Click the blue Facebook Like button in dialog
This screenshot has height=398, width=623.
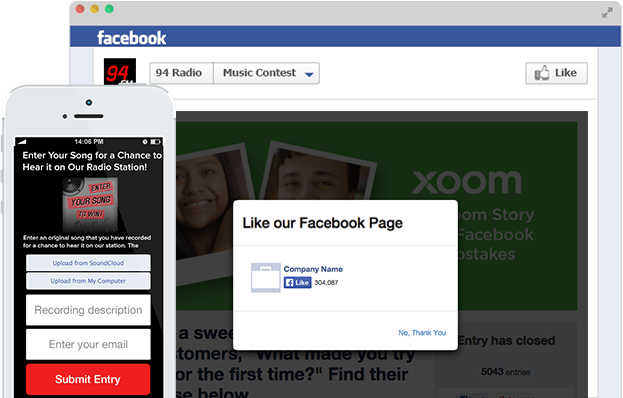tap(298, 282)
